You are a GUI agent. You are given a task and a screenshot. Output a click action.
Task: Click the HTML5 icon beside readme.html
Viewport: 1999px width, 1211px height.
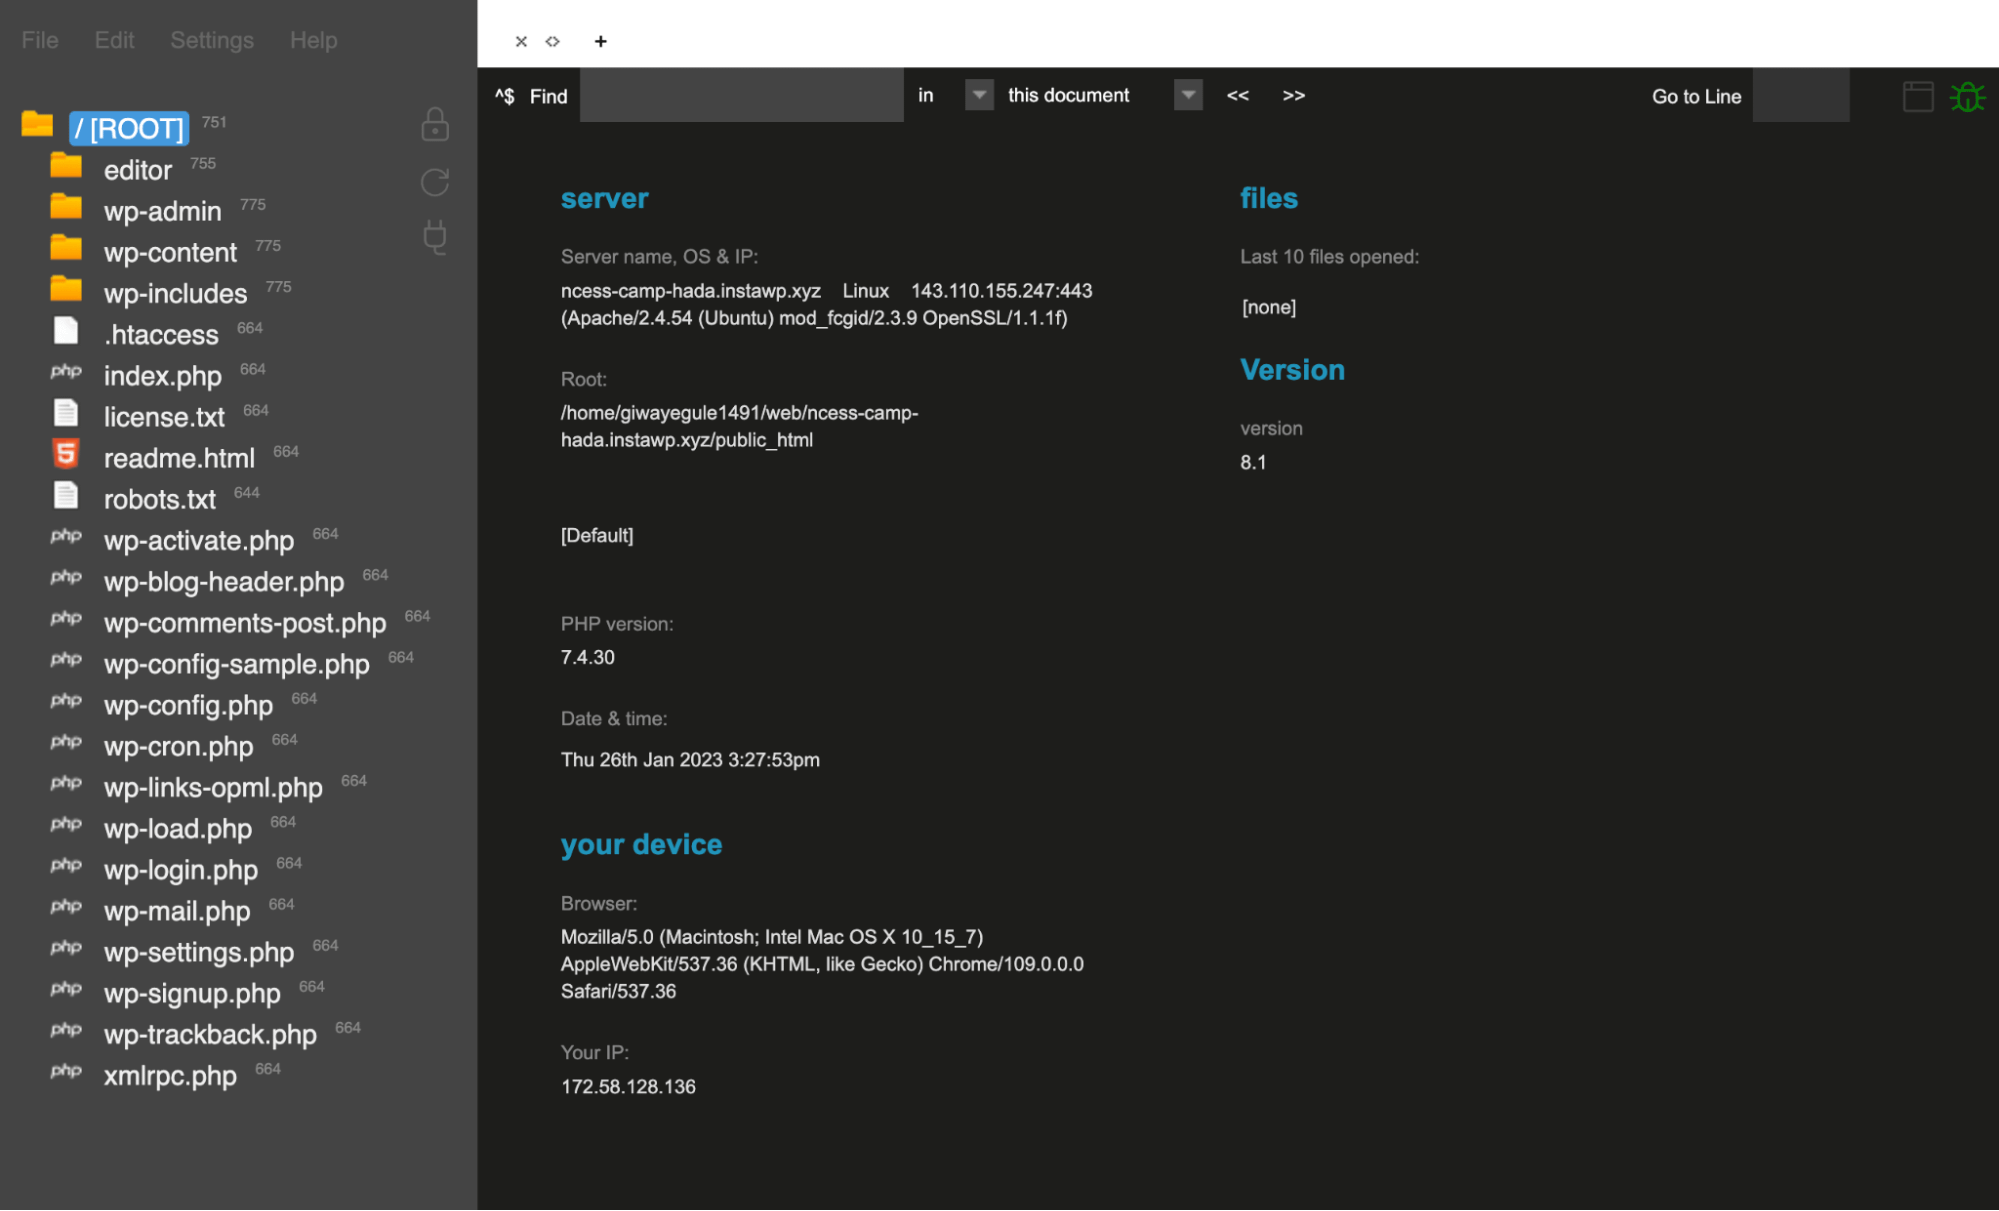[x=64, y=453]
